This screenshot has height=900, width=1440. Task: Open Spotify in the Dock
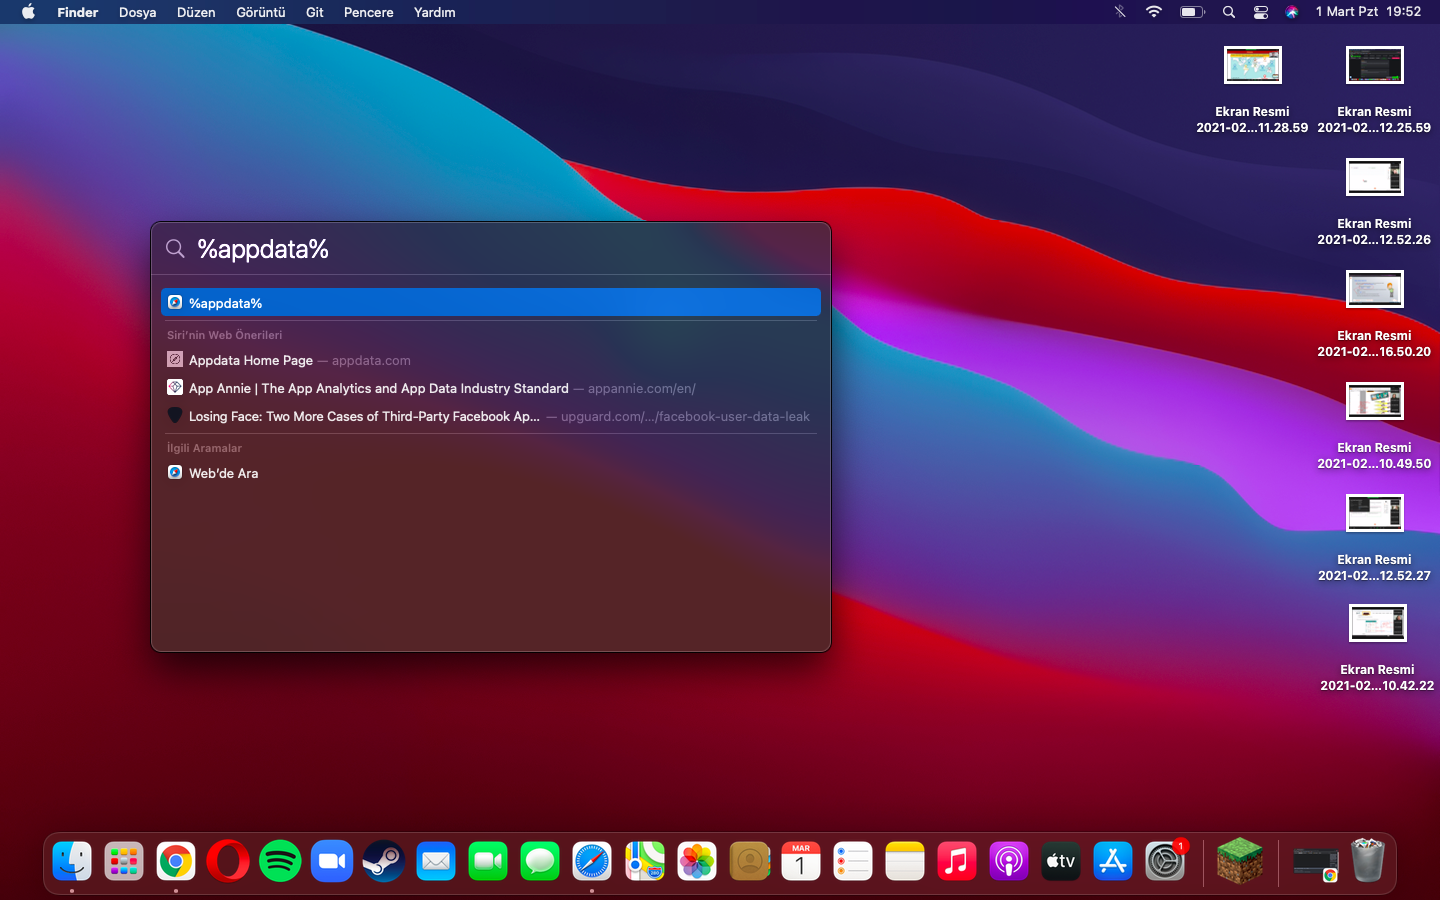tap(280, 861)
